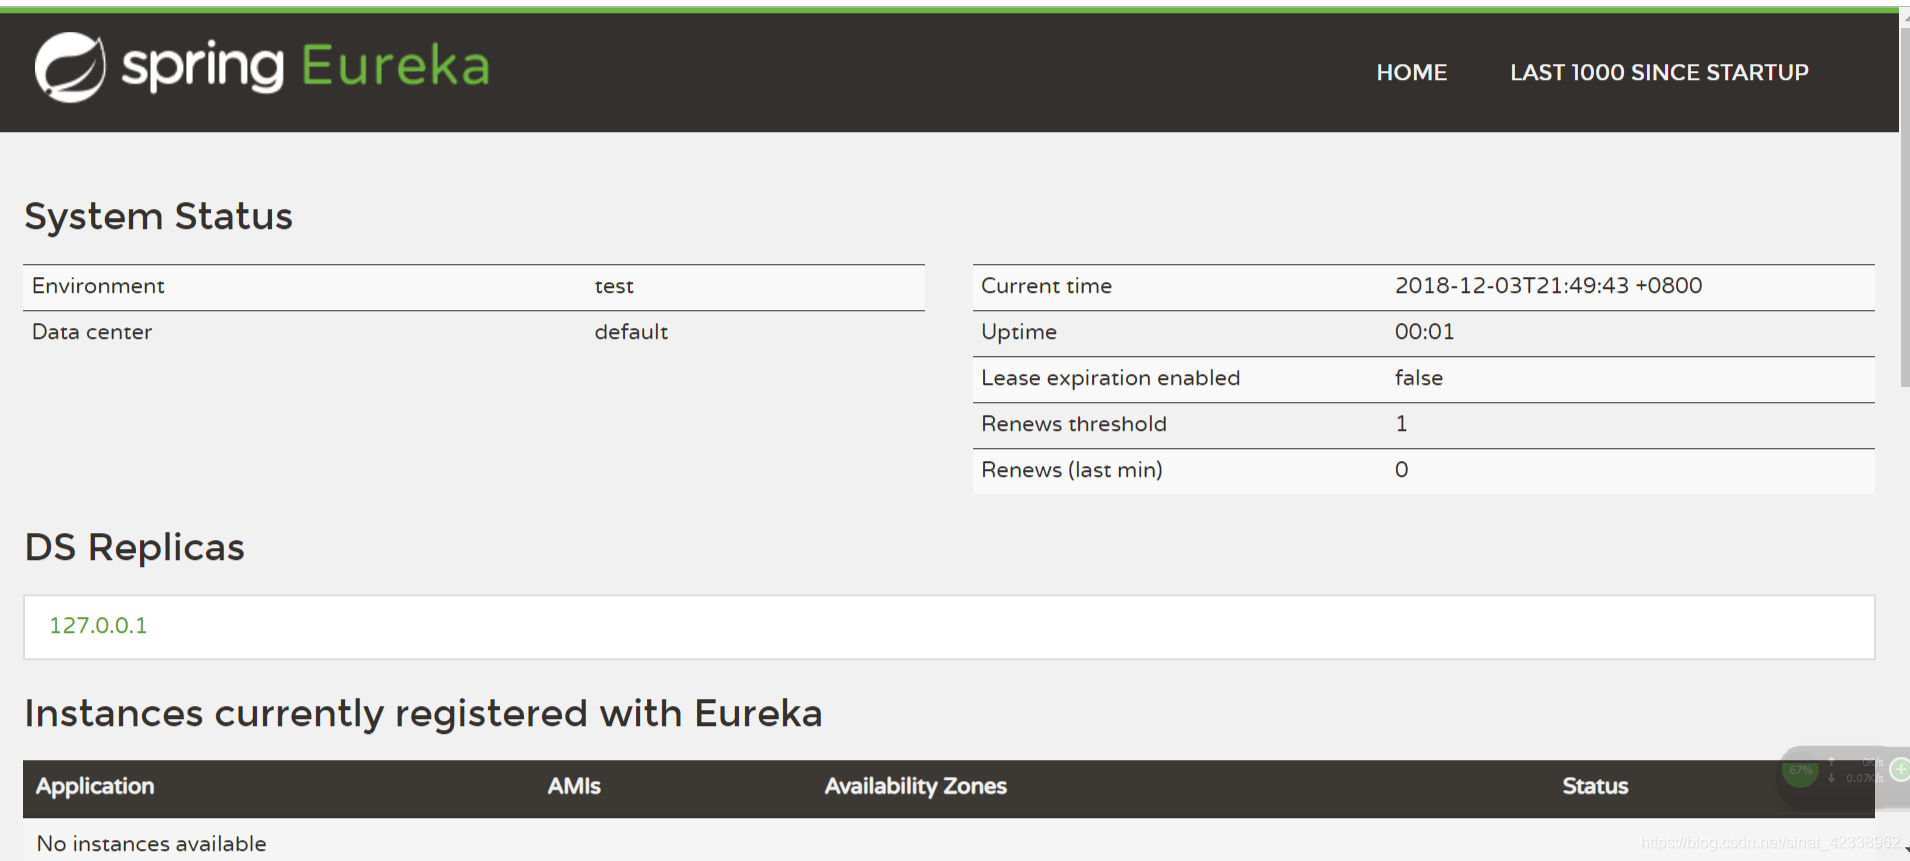Click the spring Eureka brand title
This screenshot has width=1910, height=861.
(x=305, y=67)
